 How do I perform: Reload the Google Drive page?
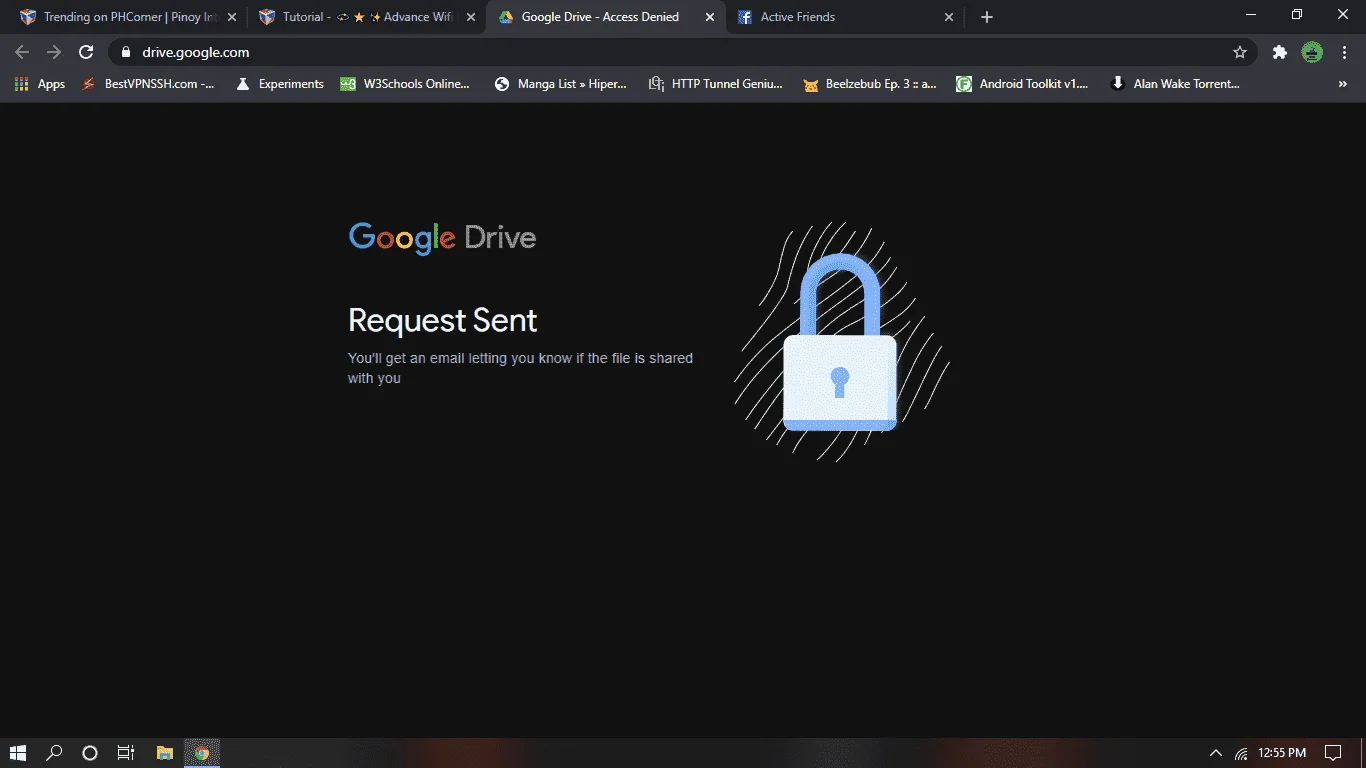pyautogui.click(x=86, y=52)
